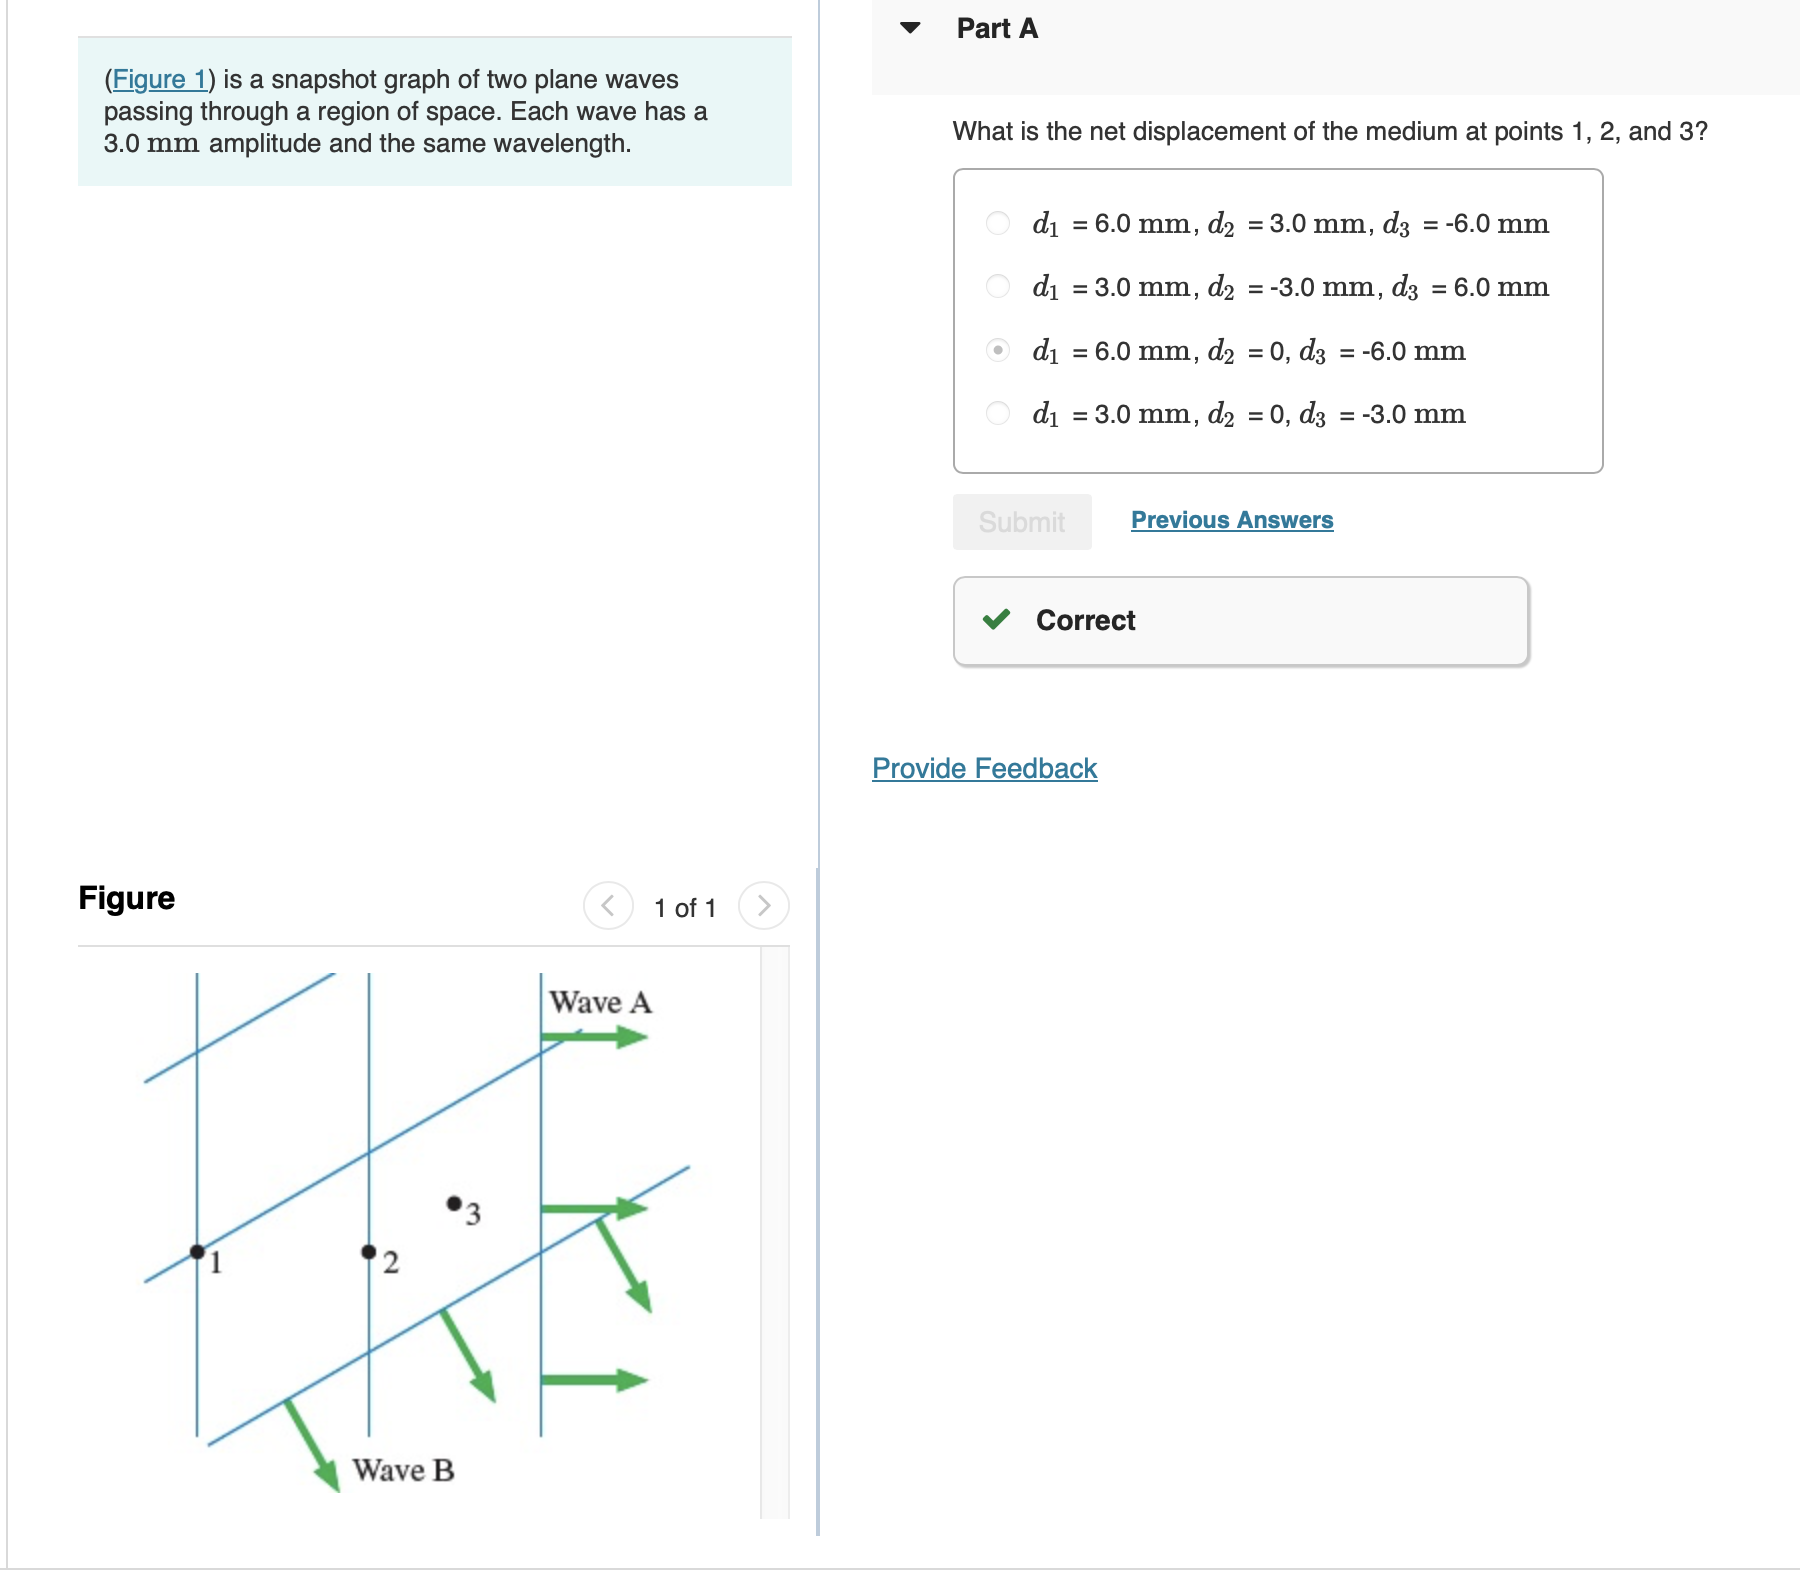Click the downward triangle next to Part A
The image size is (1800, 1576).
click(911, 28)
